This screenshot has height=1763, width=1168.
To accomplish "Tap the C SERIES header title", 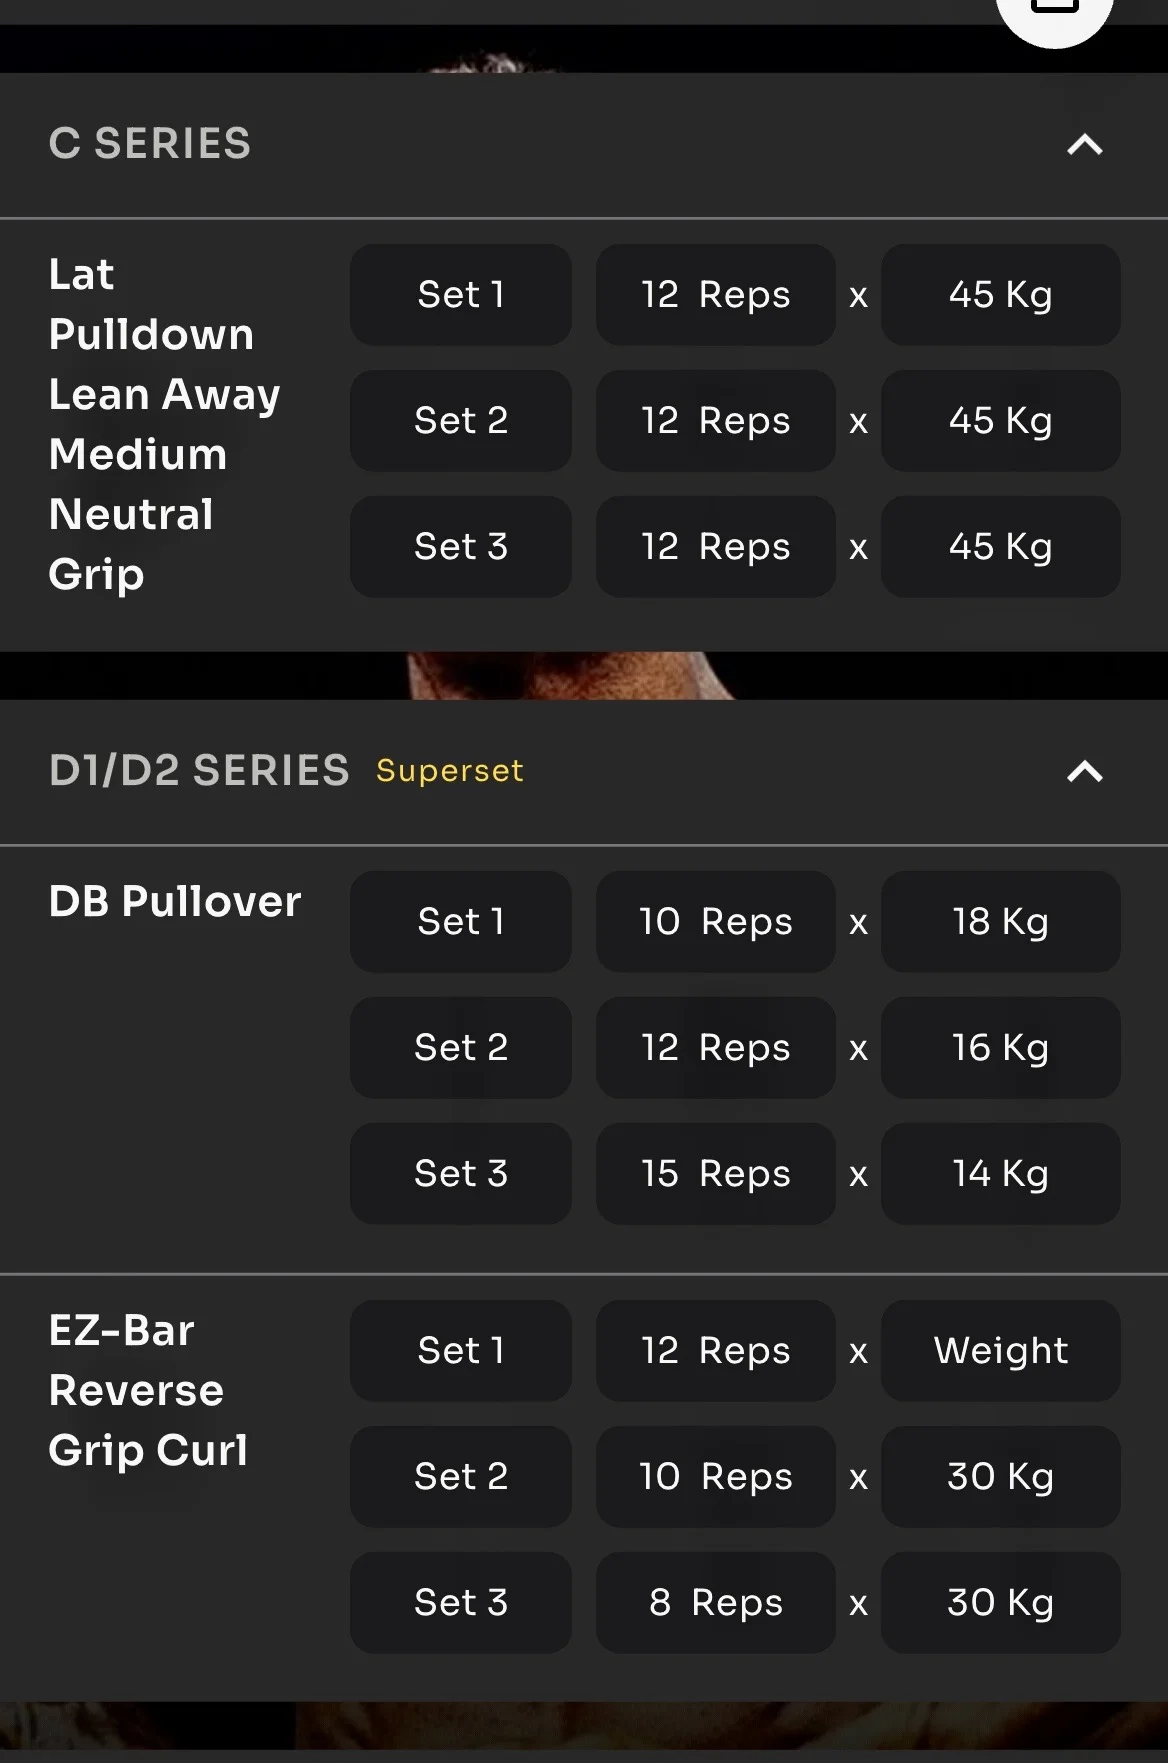I will [x=150, y=144].
